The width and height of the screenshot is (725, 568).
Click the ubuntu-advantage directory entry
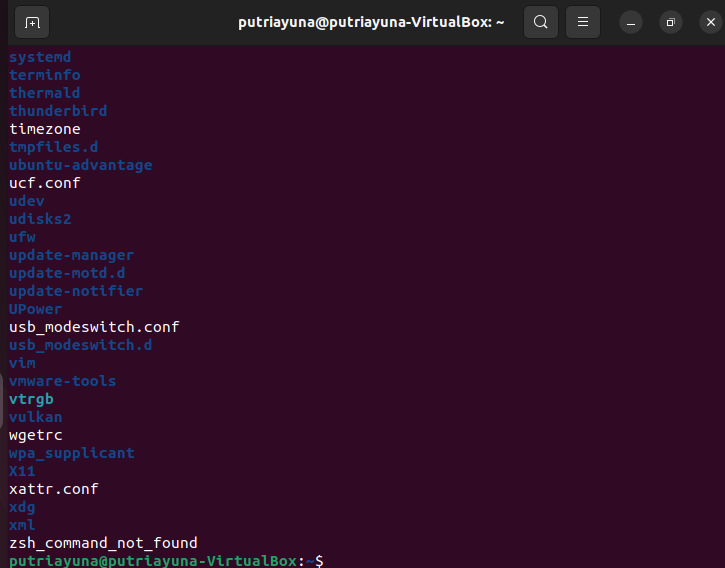coord(80,165)
